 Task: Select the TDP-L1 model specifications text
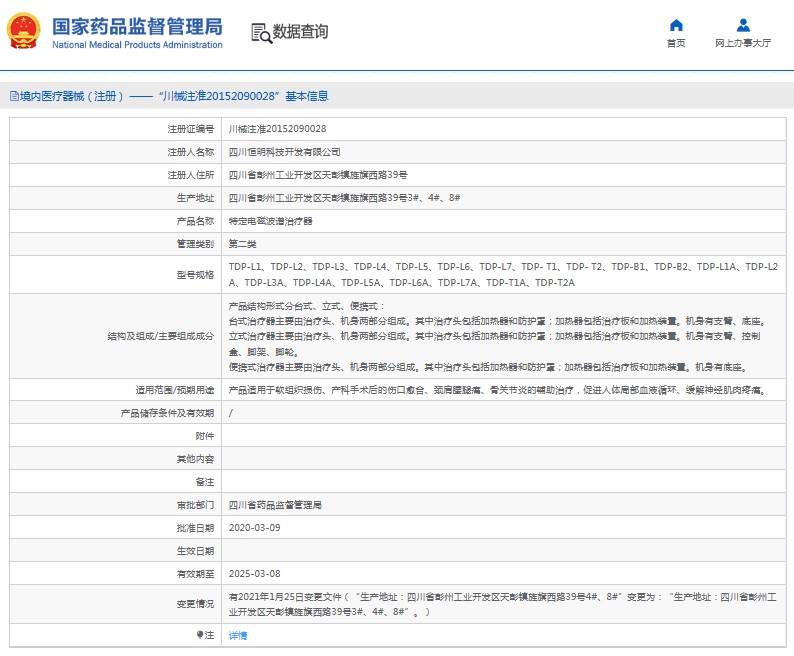pyautogui.click(x=503, y=275)
